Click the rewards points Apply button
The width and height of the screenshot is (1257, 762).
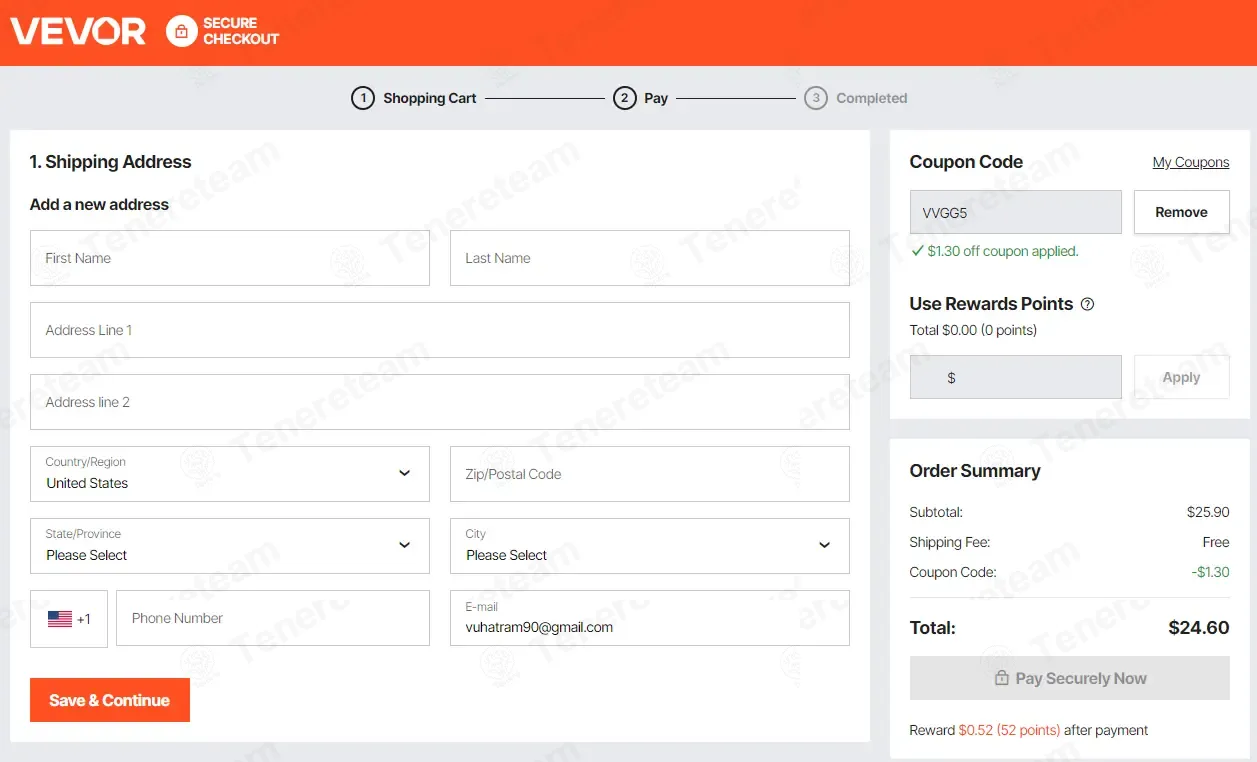coord(1182,377)
